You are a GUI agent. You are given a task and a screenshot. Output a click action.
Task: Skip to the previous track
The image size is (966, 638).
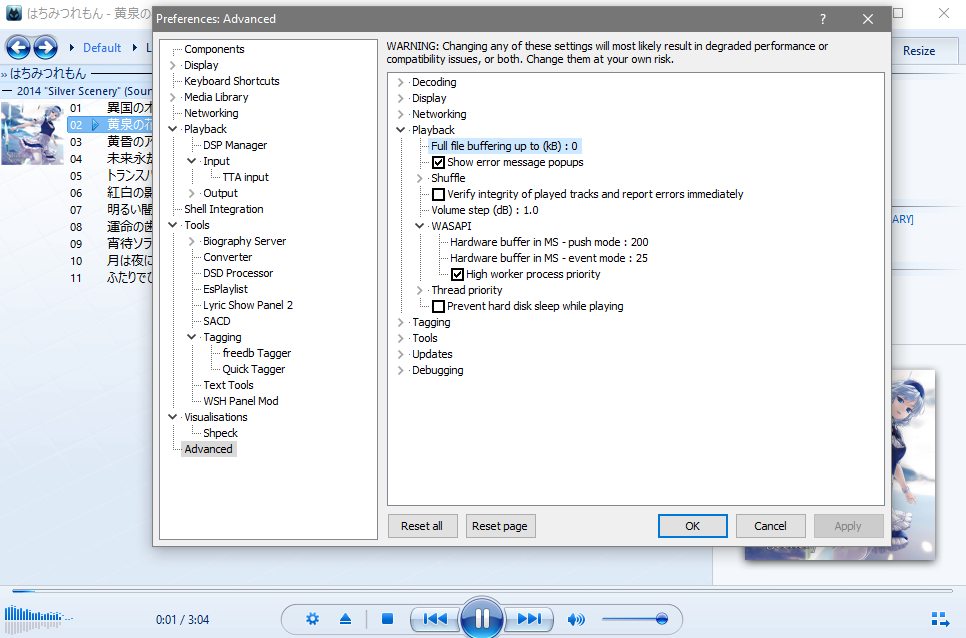point(435,618)
